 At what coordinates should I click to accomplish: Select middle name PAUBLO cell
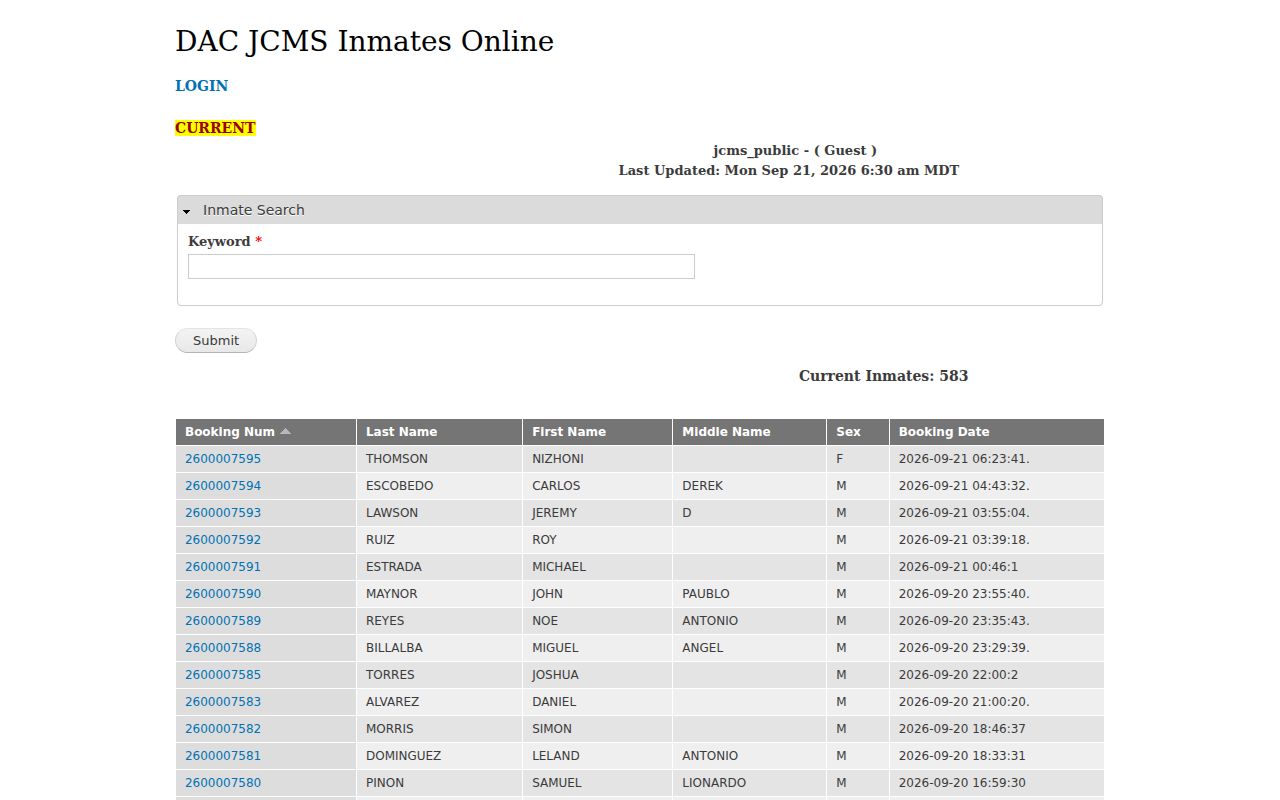point(749,594)
